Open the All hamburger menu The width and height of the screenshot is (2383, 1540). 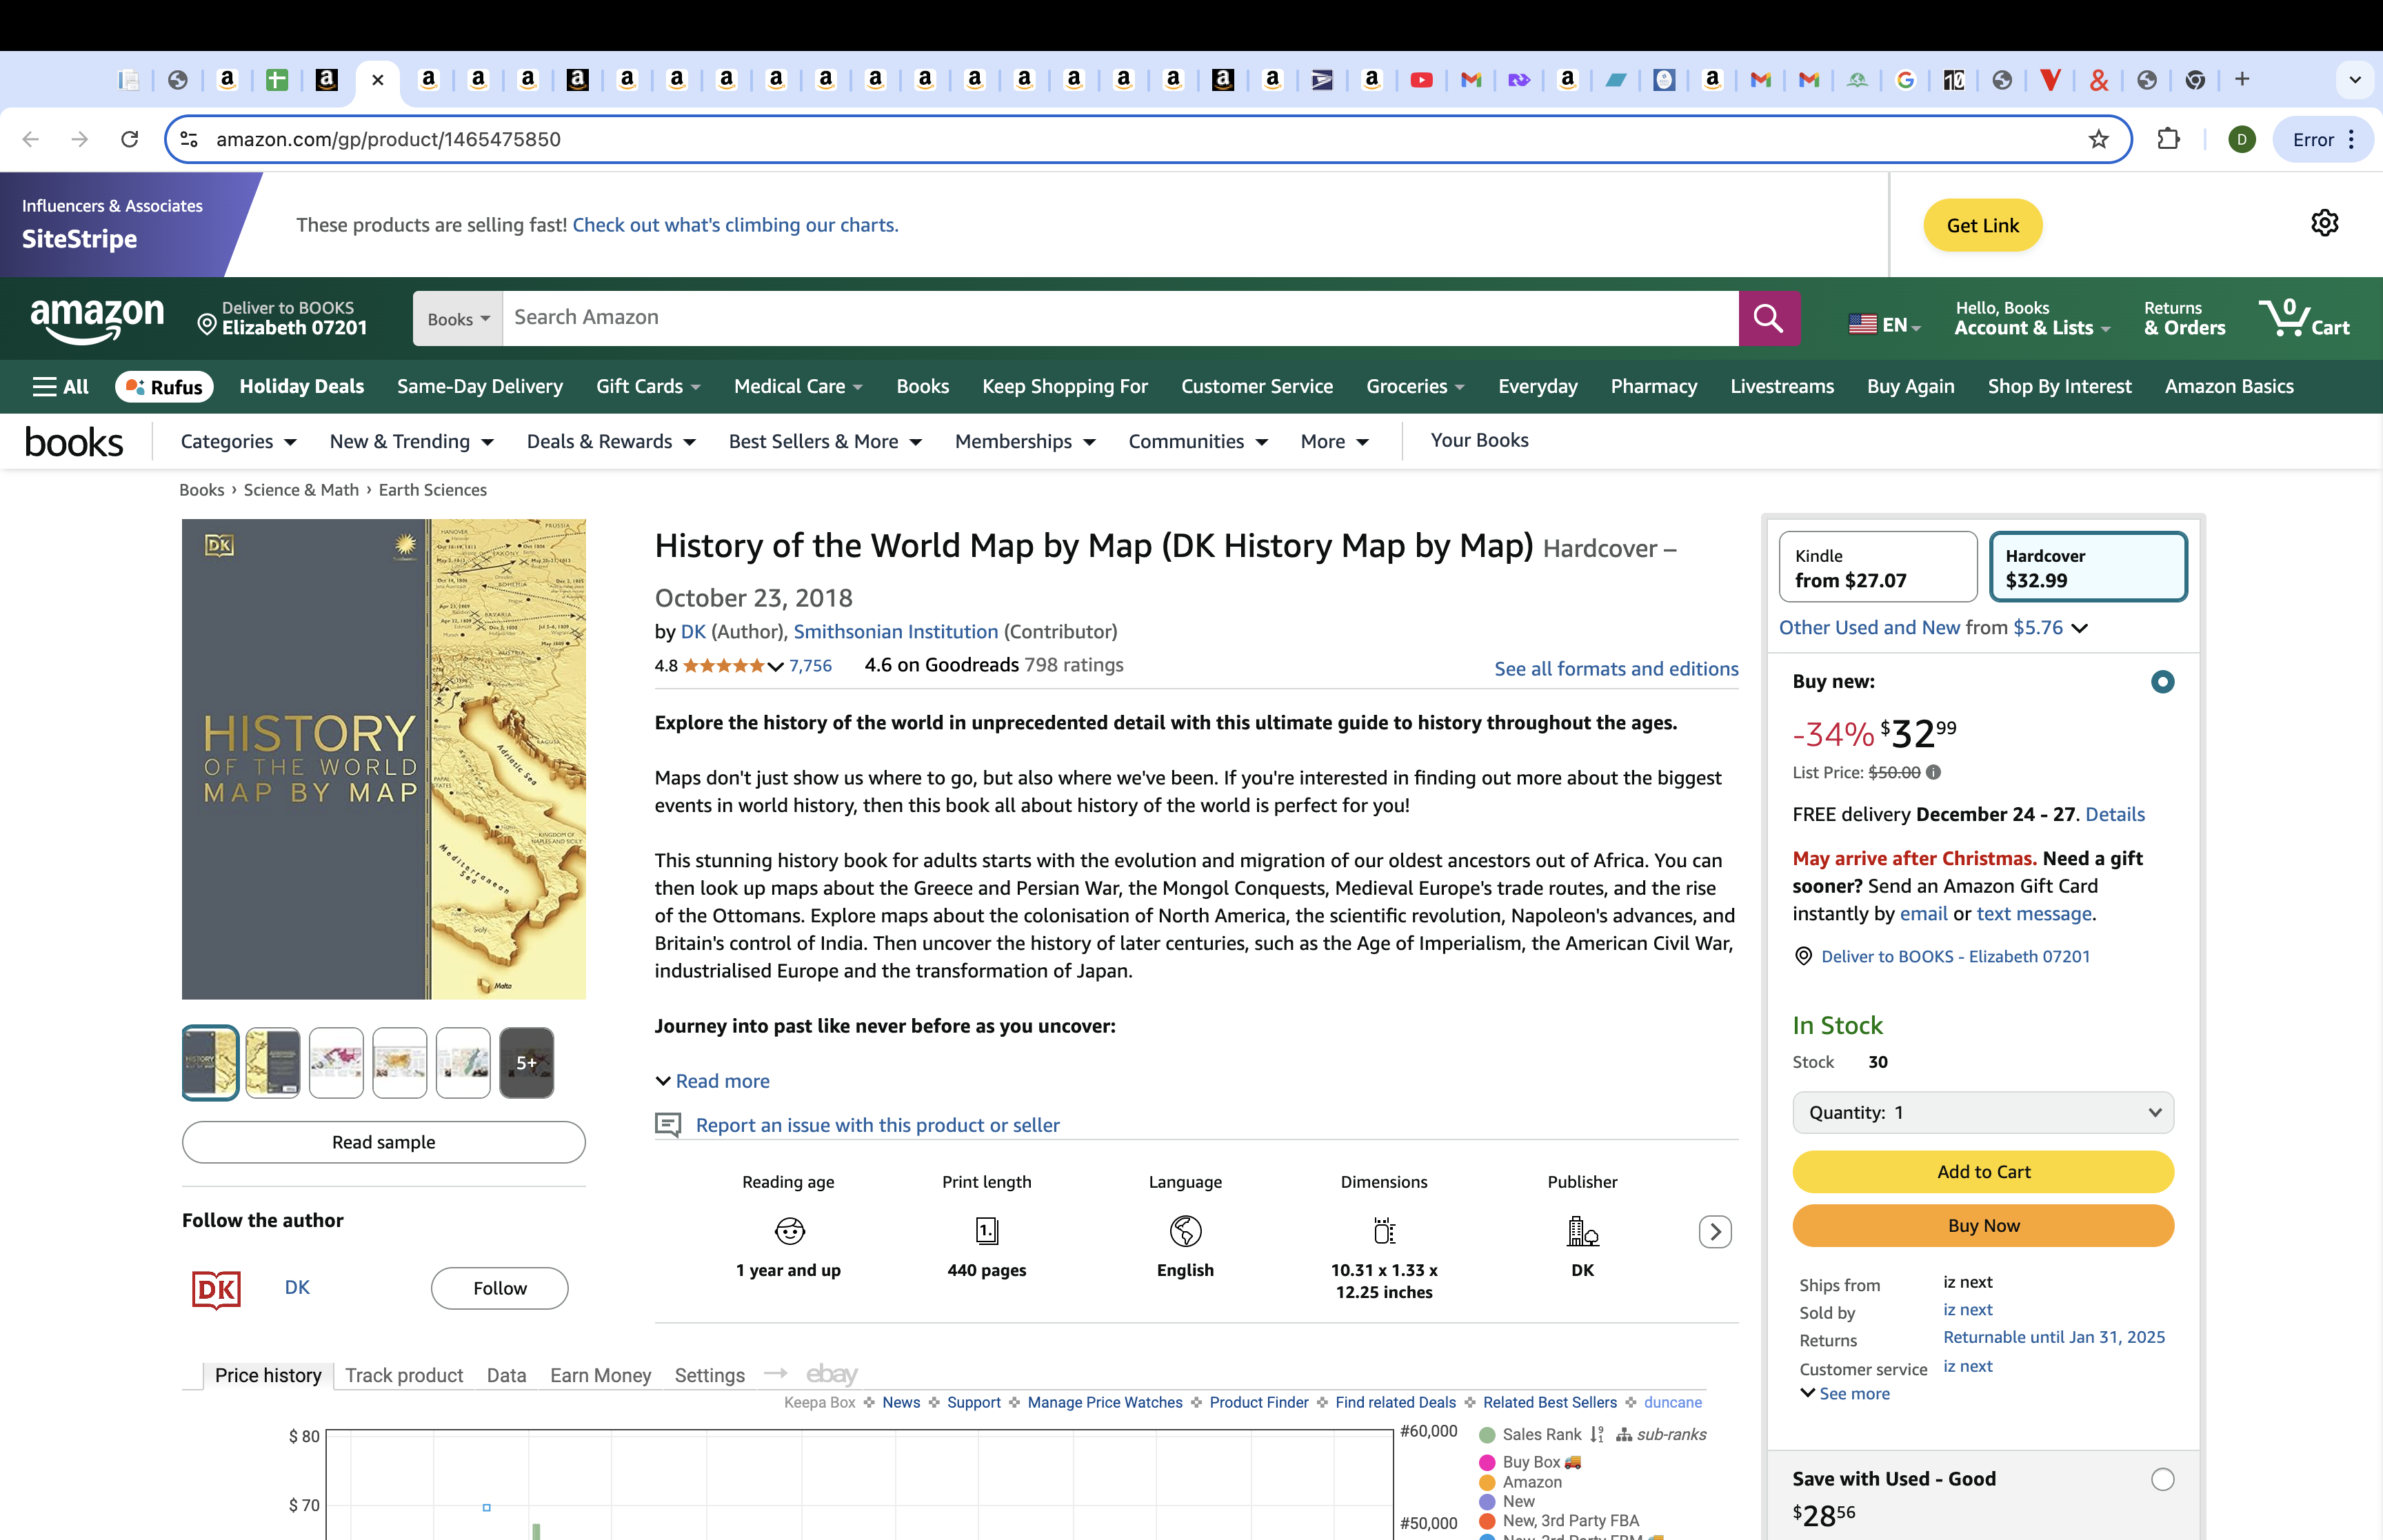pyautogui.click(x=60, y=386)
